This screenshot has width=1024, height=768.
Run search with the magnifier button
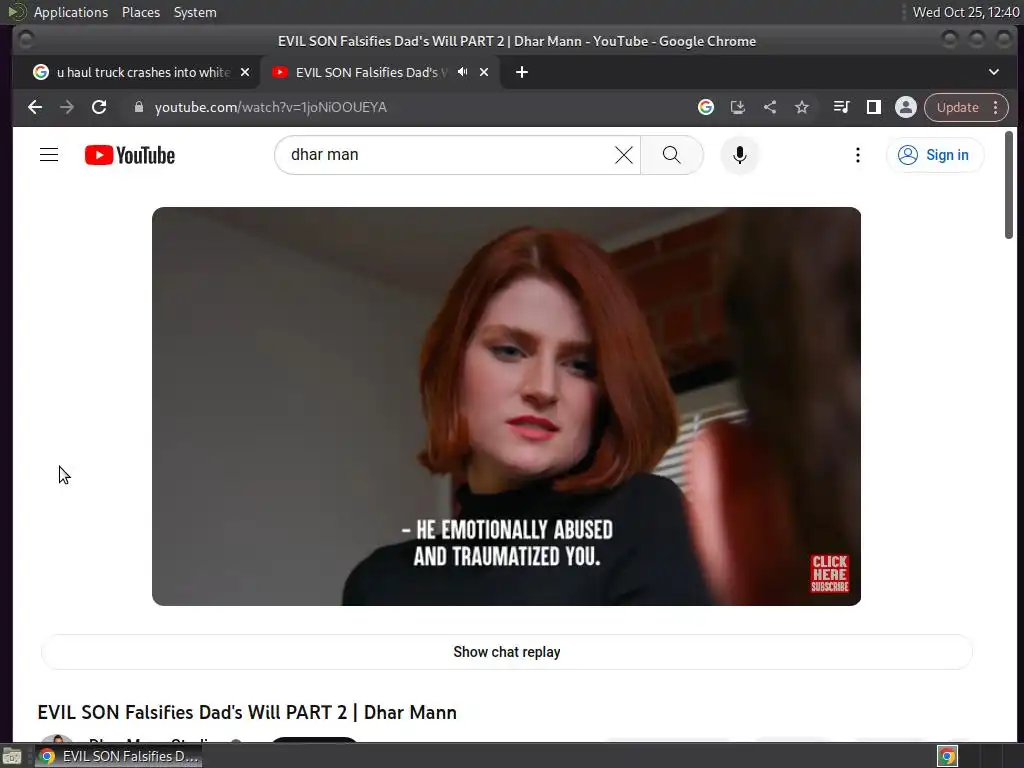pyautogui.click(x=671, y=155)
